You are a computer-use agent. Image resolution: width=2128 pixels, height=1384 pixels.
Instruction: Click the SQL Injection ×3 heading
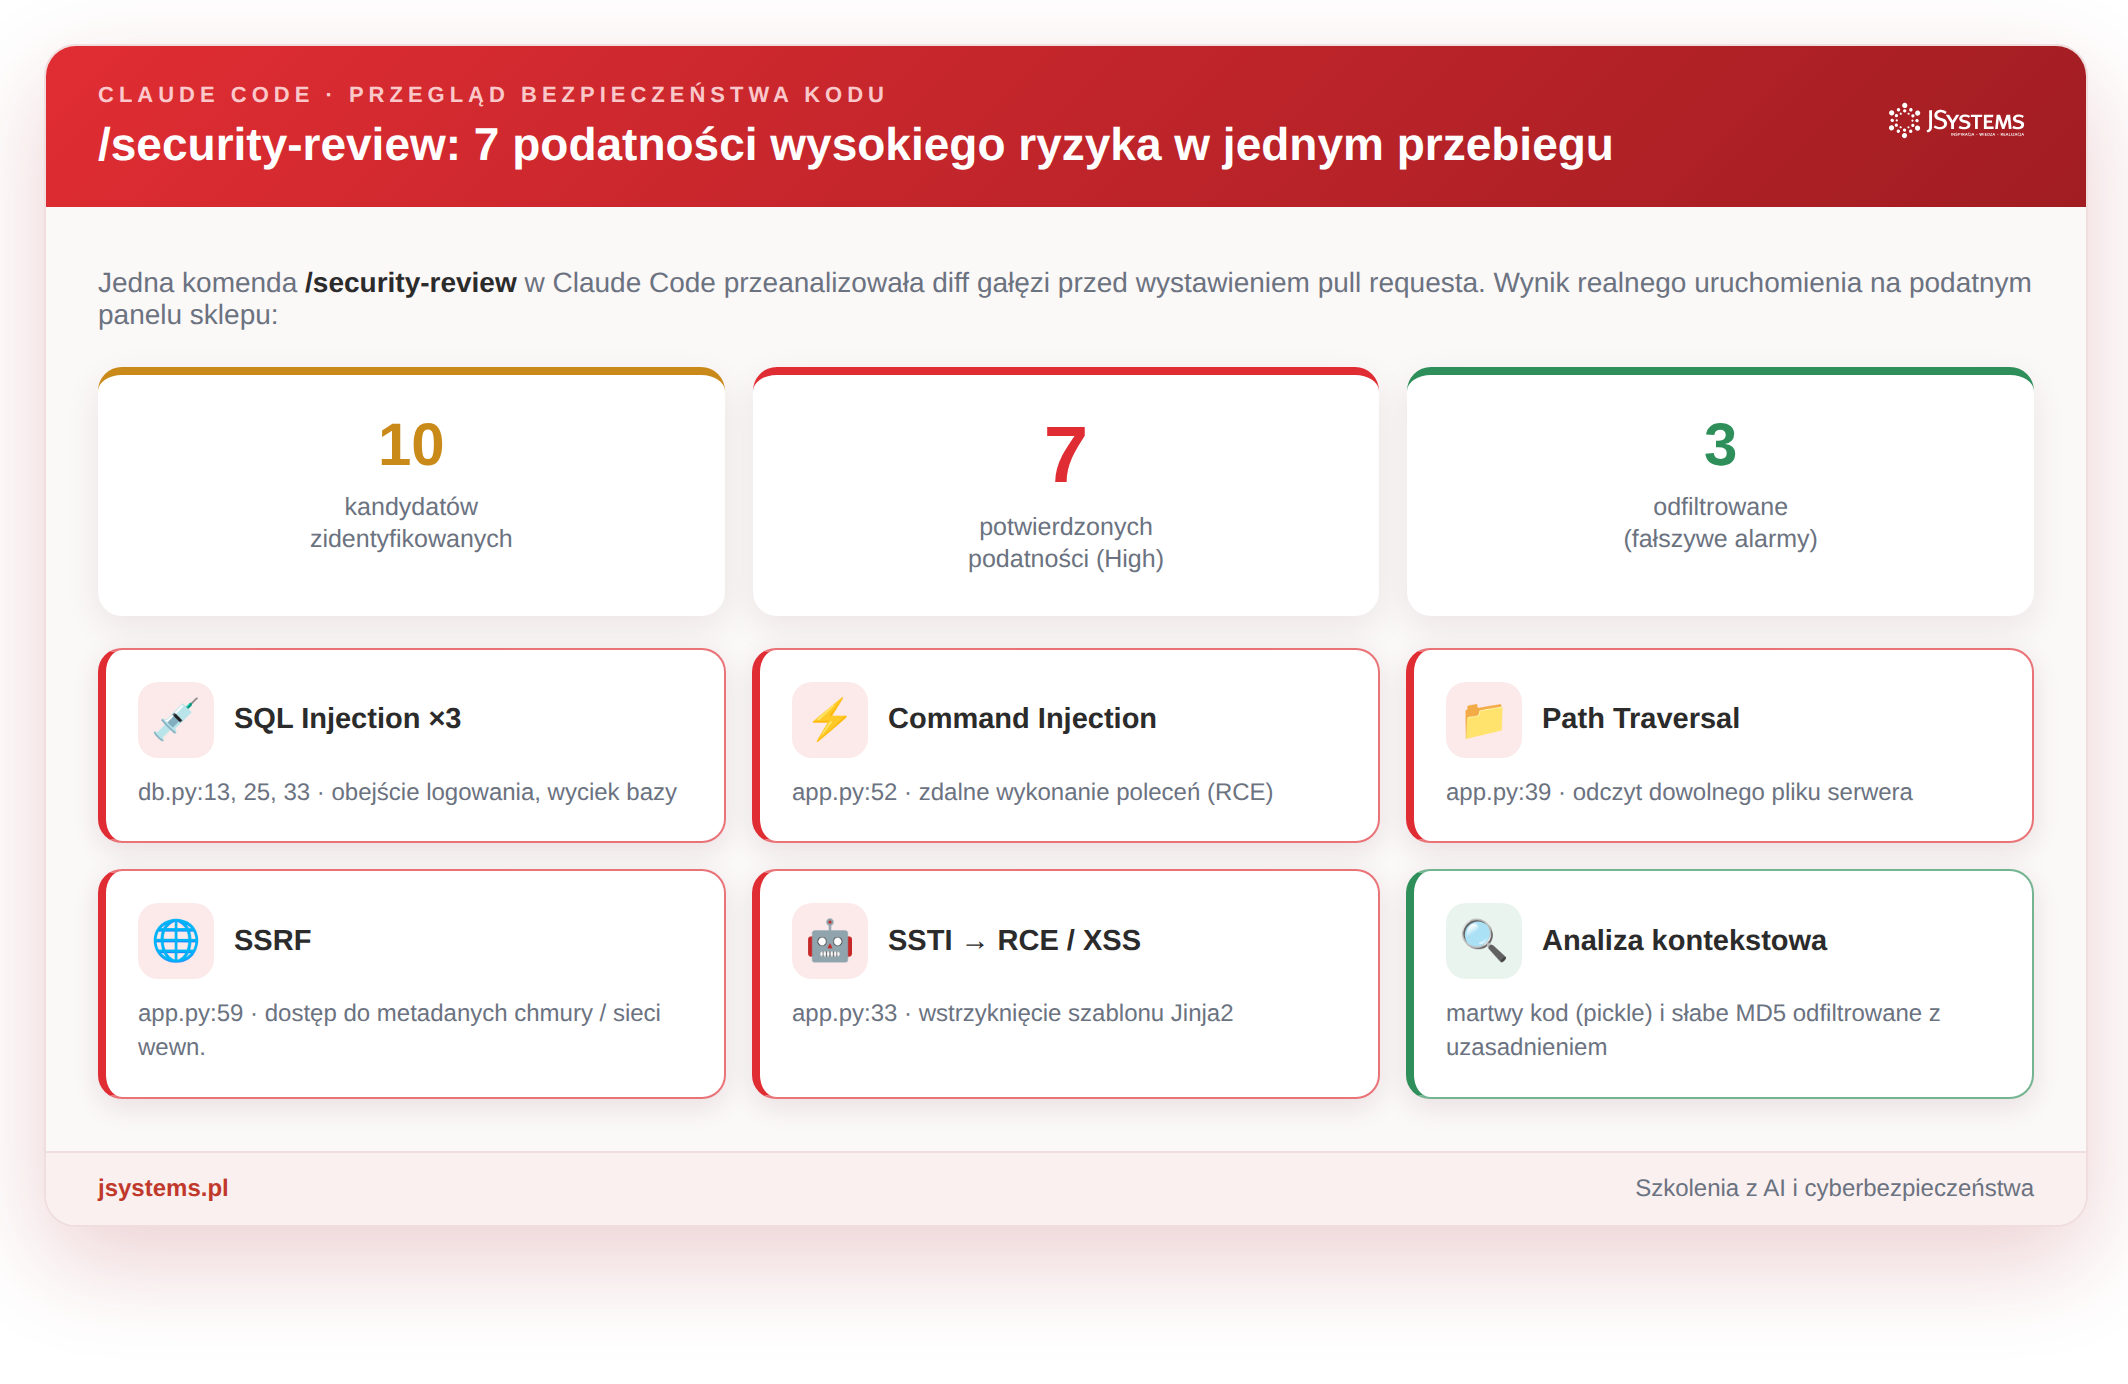pyautogui.click(x=347, y=719)
